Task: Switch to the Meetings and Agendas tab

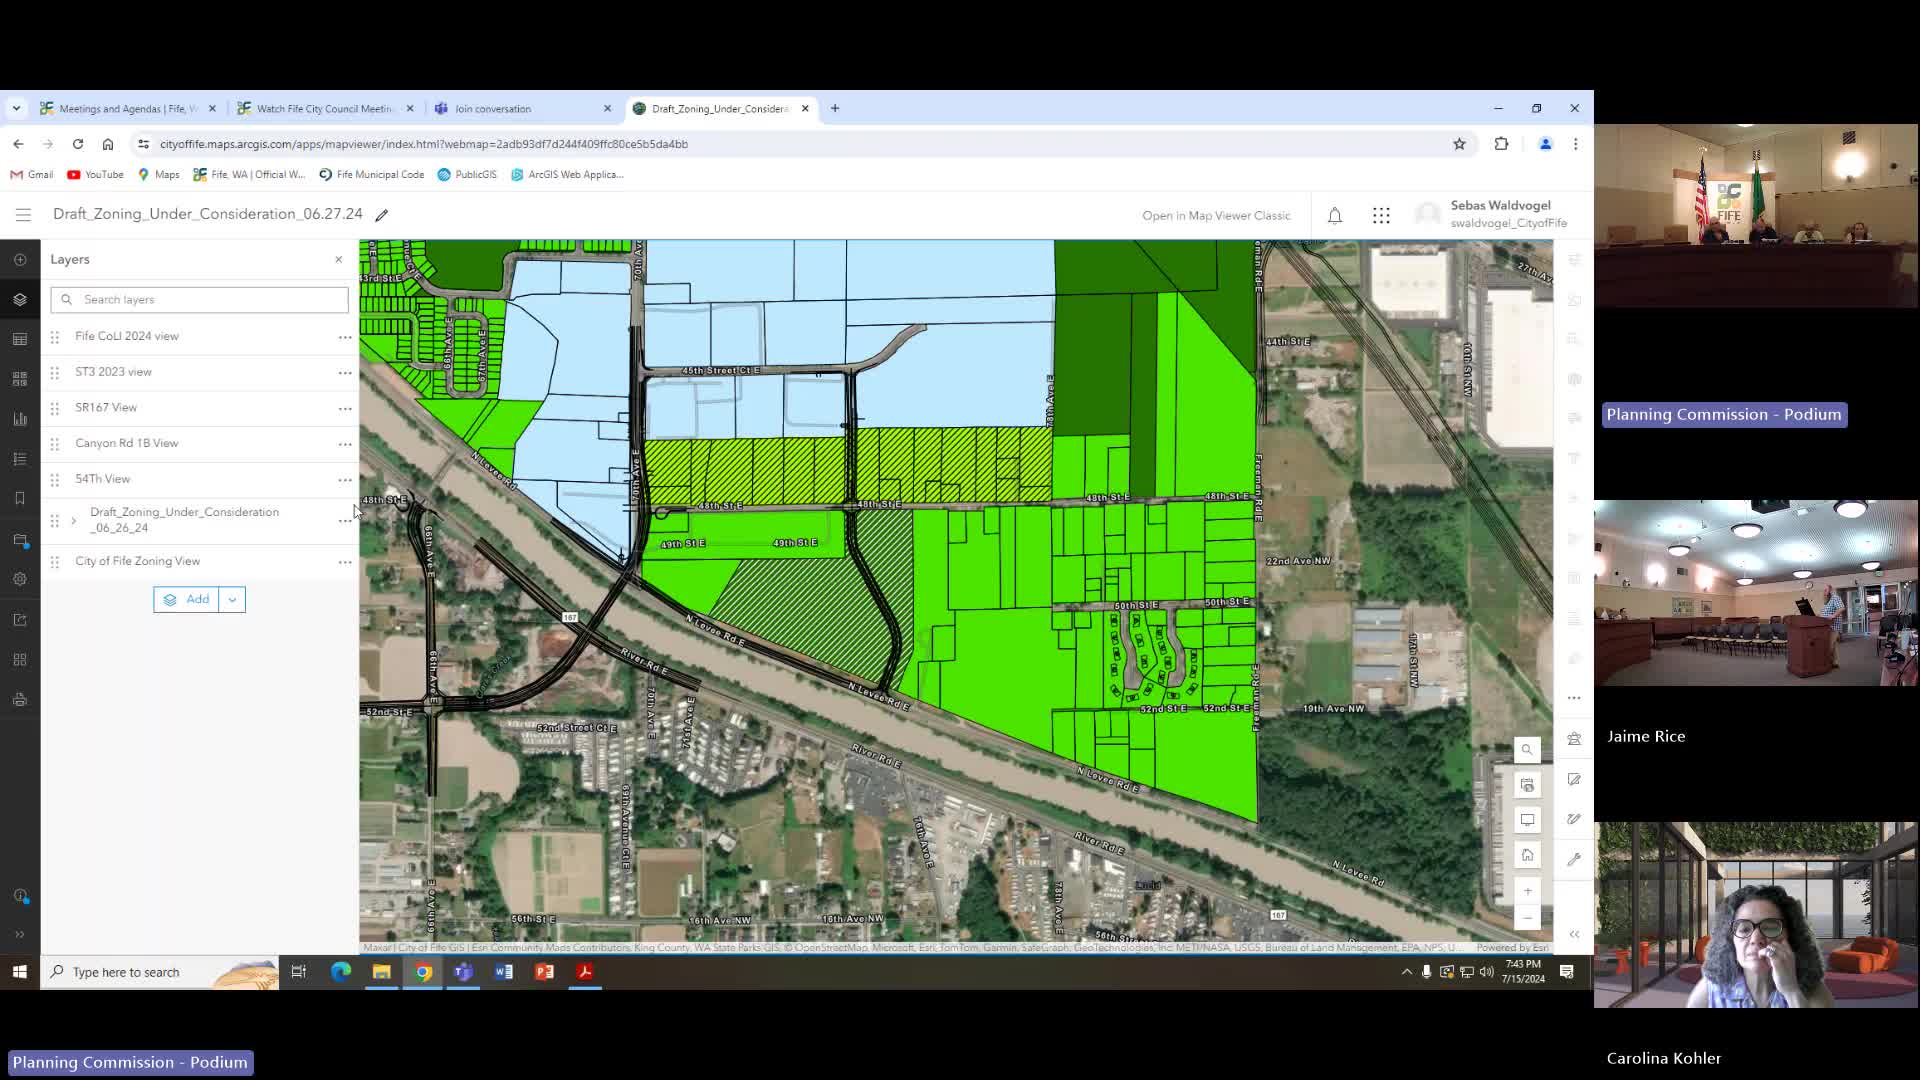Action: tap(125, 108)
